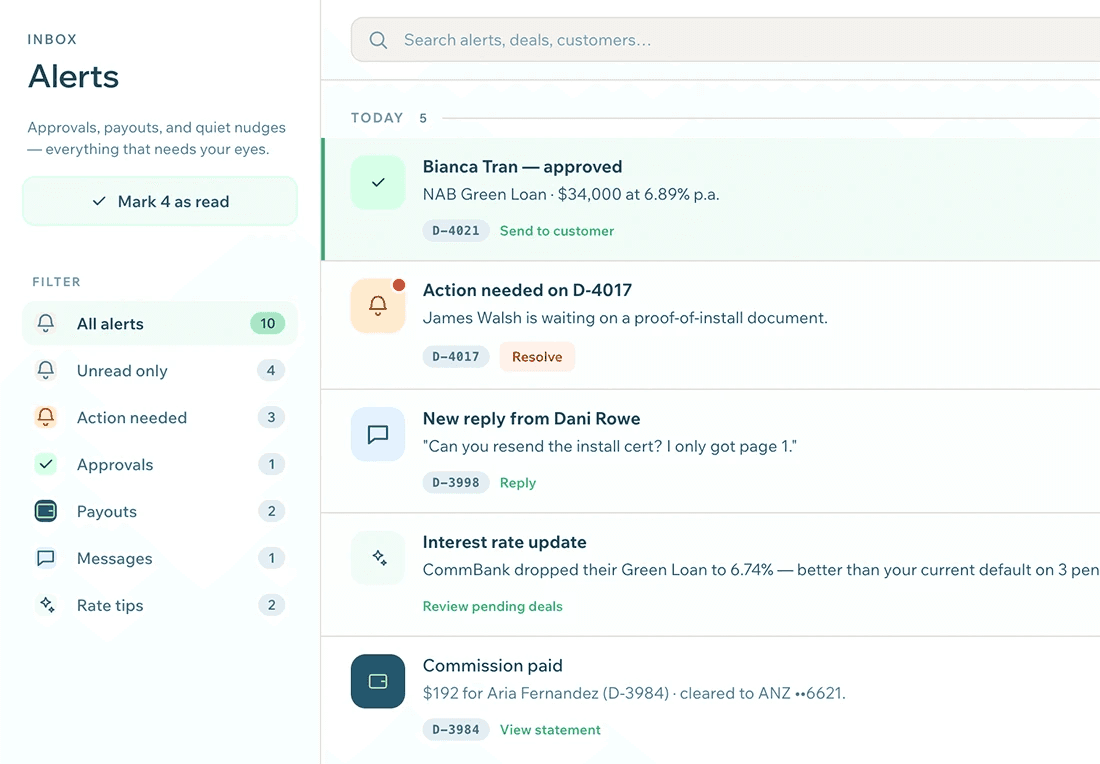This screenshot has height=764, width=1100.
Task: Click the Resolve button for D-4017
Action: click(537, 356)
